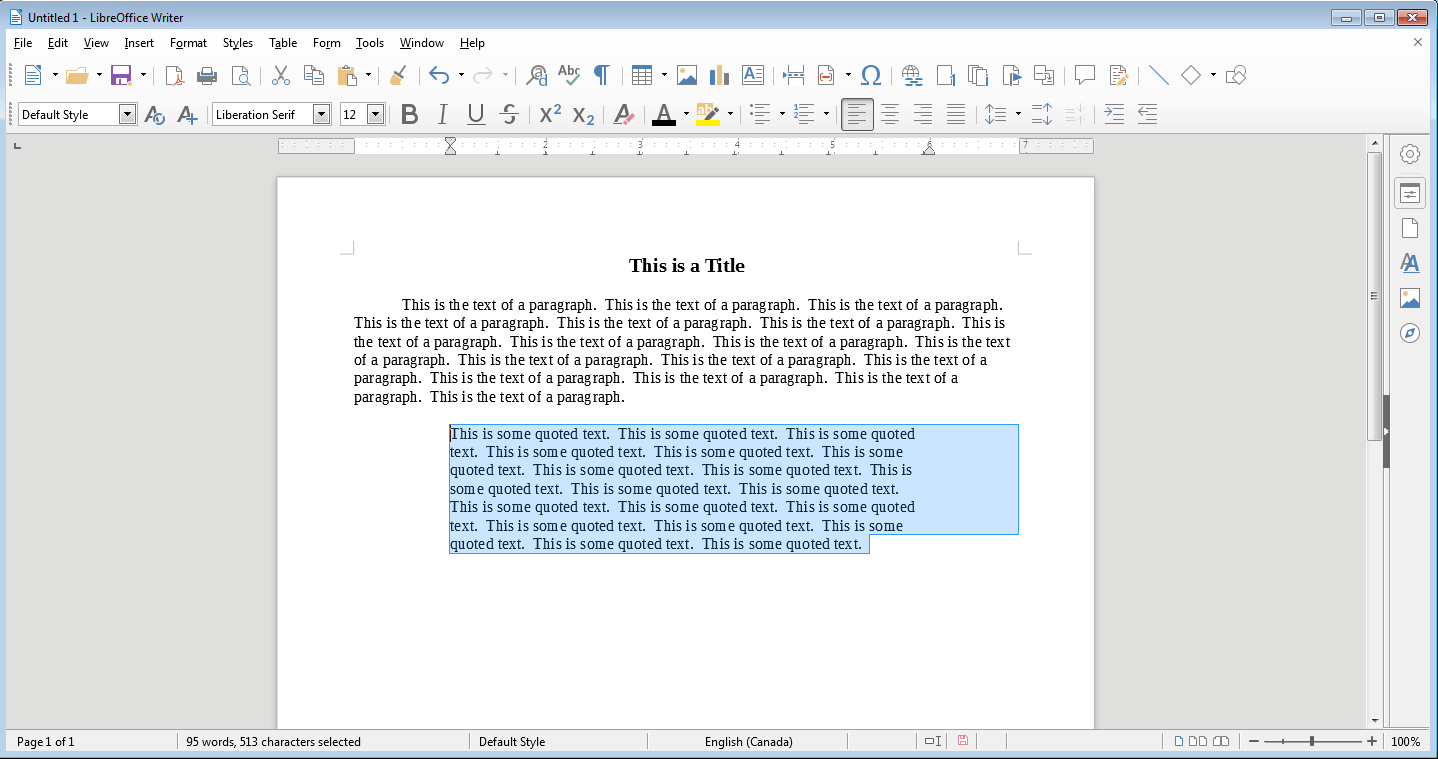
Task: Click the Save document icon
Action: click(121, 75)
